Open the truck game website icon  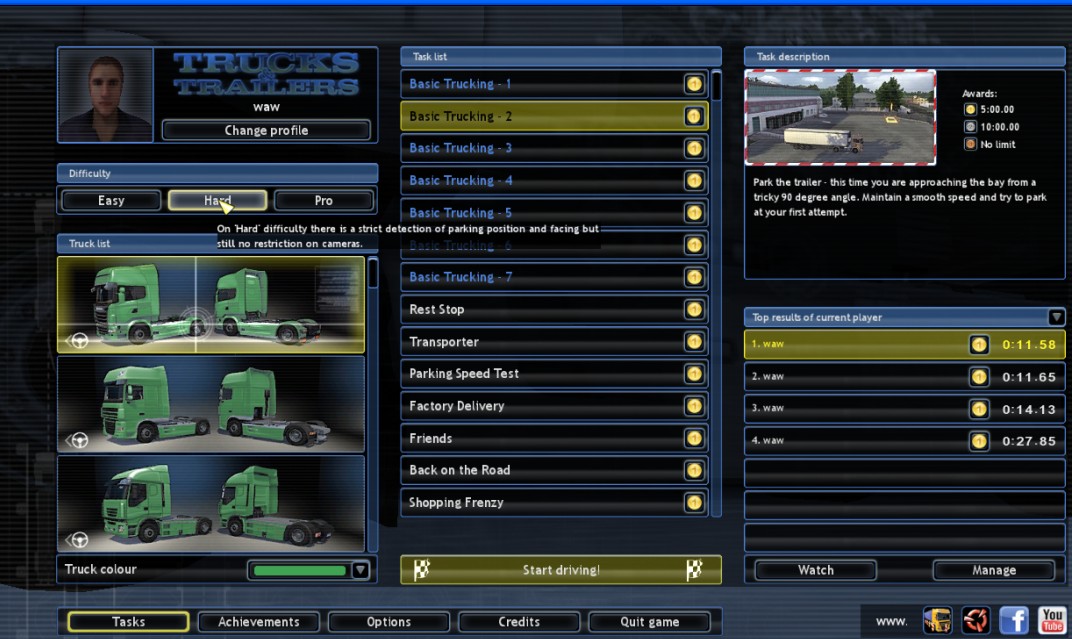point(937,621)
